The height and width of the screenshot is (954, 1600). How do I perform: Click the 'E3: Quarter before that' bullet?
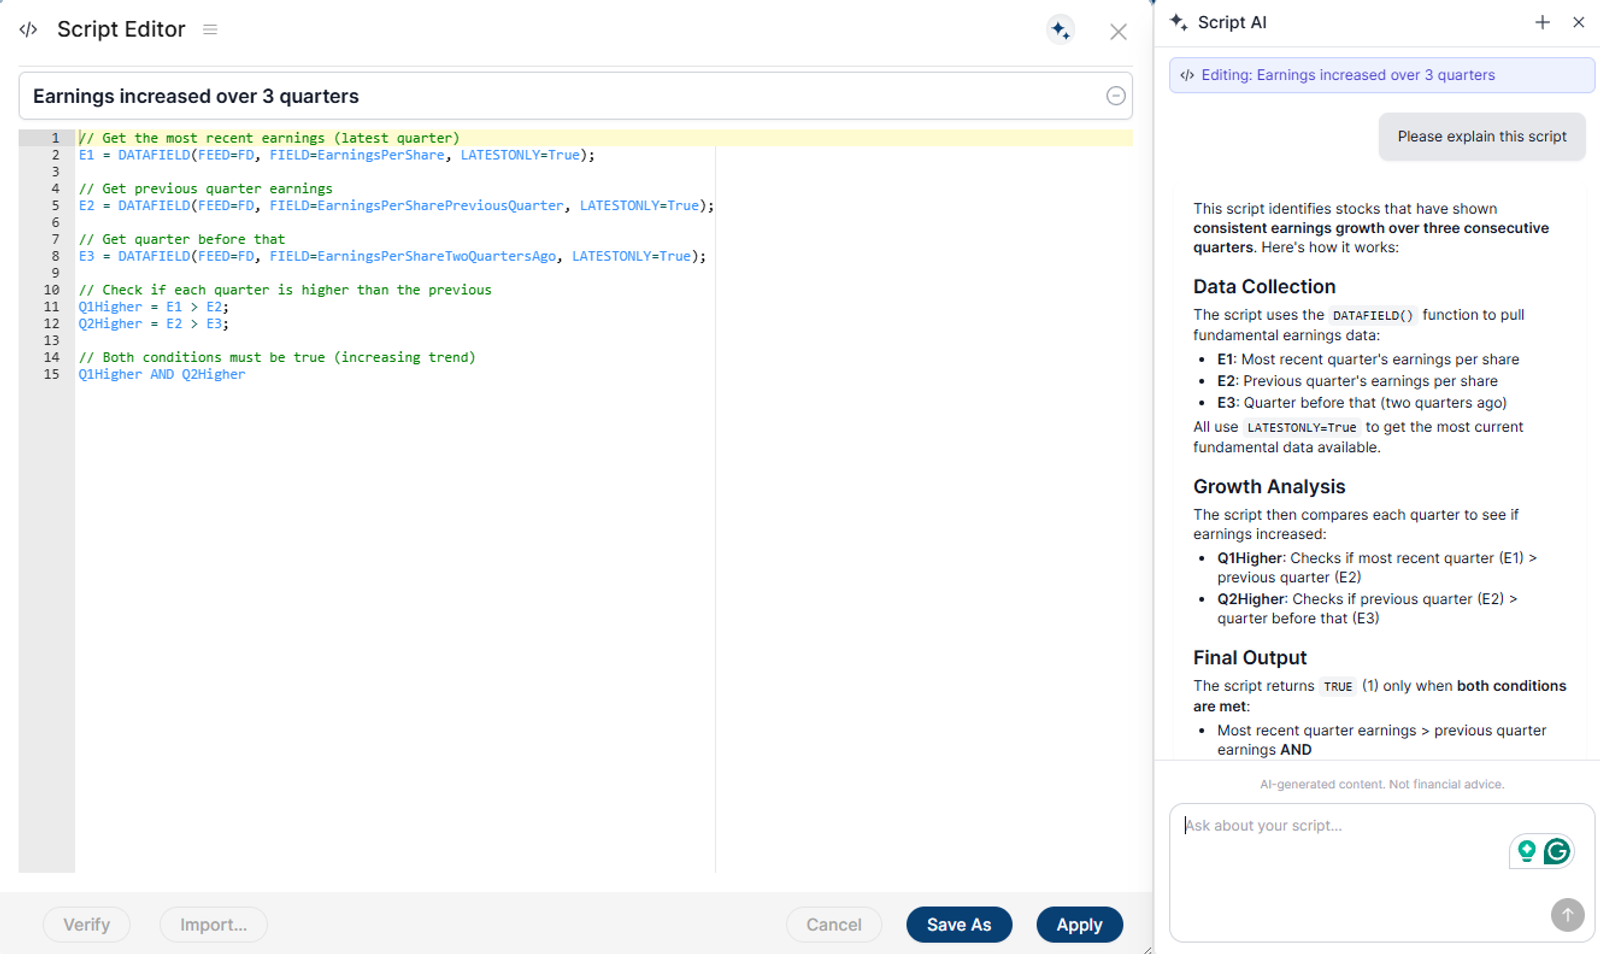click(x=1362, y=403)
